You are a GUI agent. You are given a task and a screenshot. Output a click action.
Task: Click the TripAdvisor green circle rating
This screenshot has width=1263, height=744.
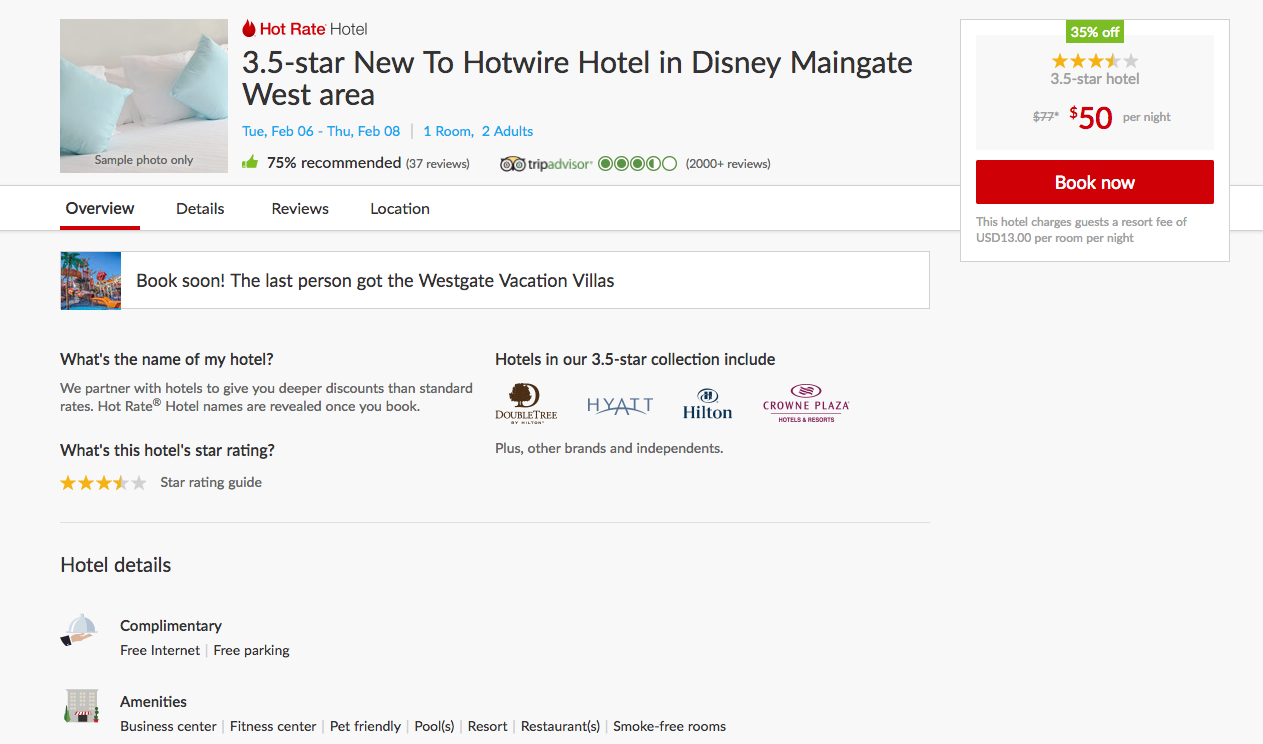[x=637, y=163]
